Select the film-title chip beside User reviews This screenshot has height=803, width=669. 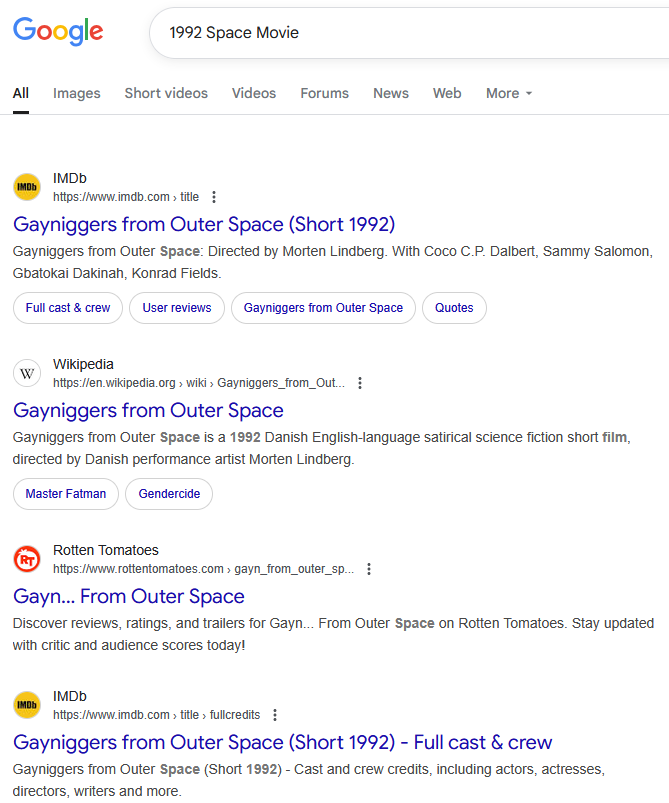tap(323, 308)
